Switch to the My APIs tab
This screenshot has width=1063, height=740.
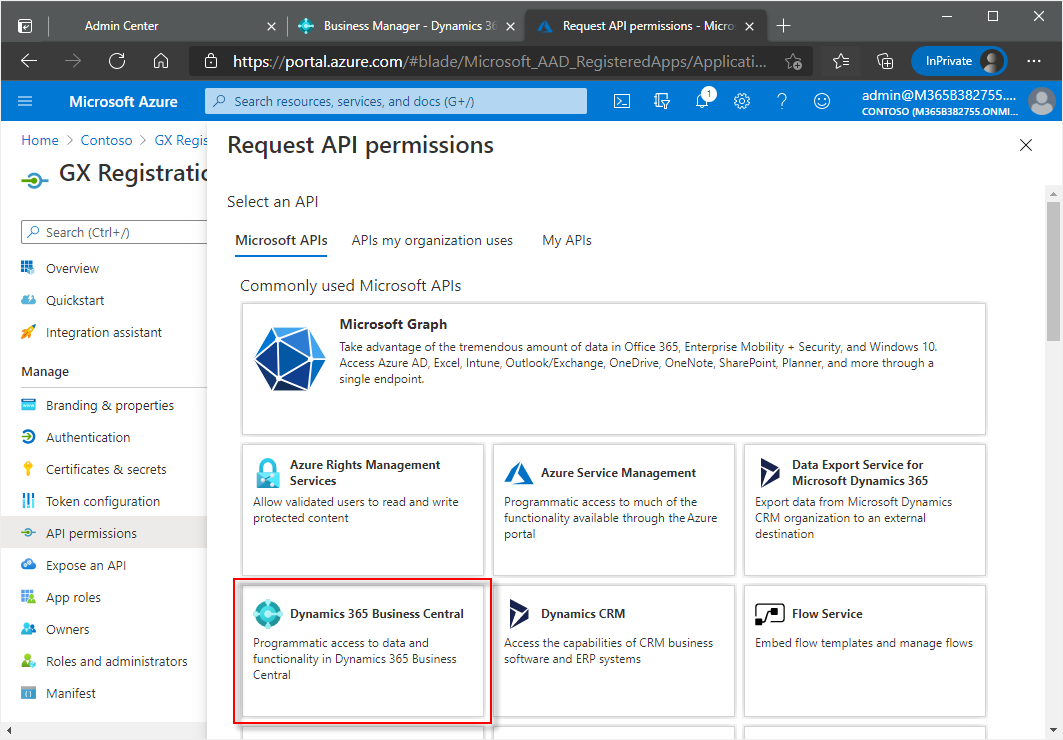[566, 240]
